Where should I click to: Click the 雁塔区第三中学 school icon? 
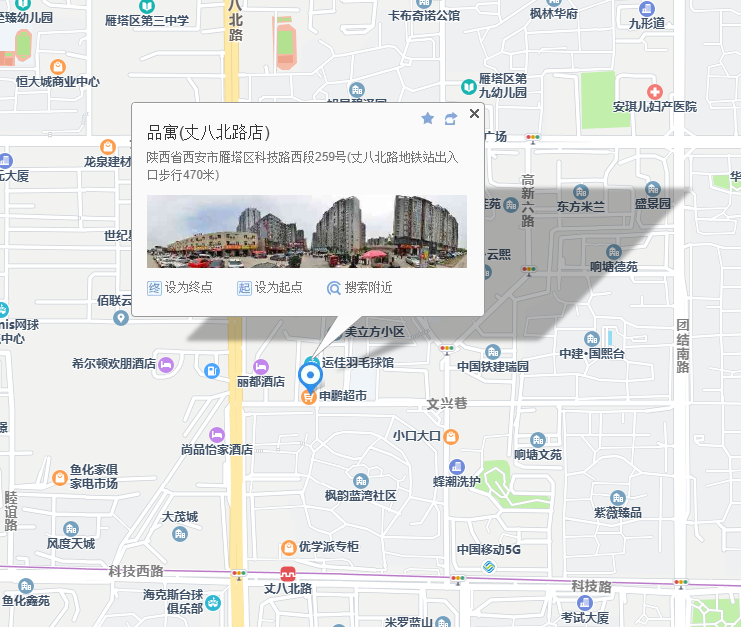[147, 7]
